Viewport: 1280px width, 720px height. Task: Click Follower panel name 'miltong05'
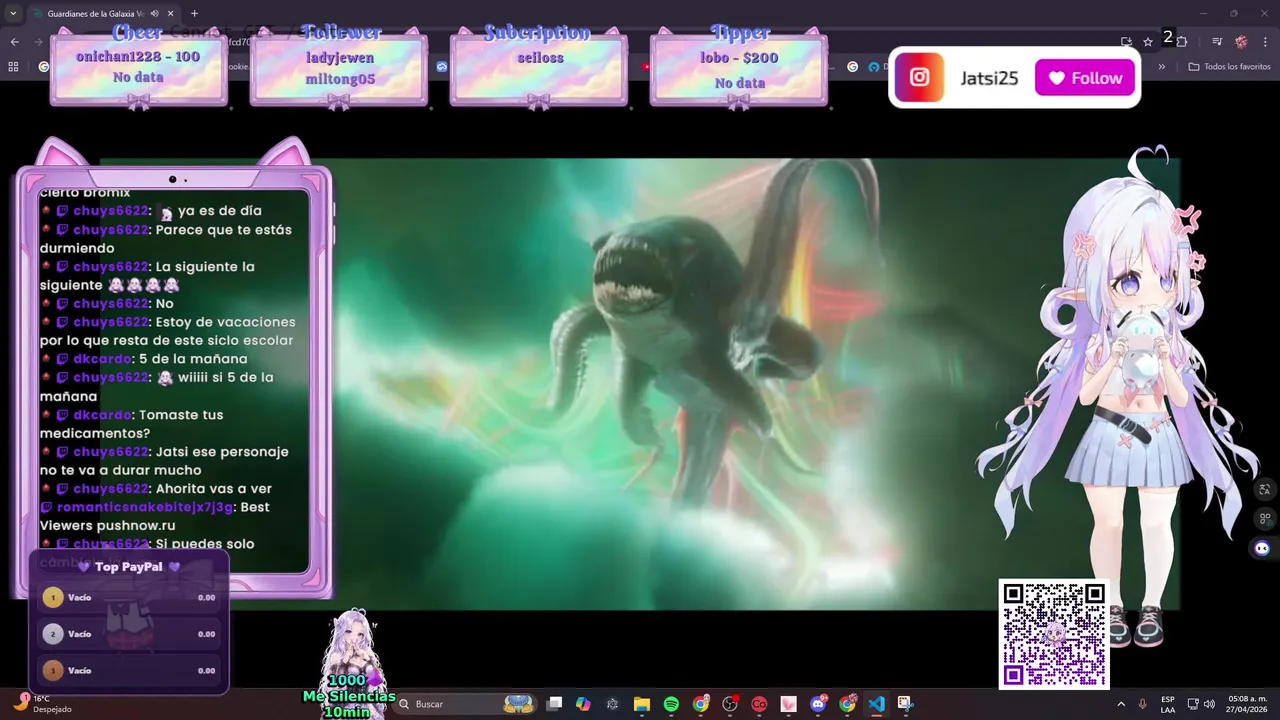[x=339, y=79]
